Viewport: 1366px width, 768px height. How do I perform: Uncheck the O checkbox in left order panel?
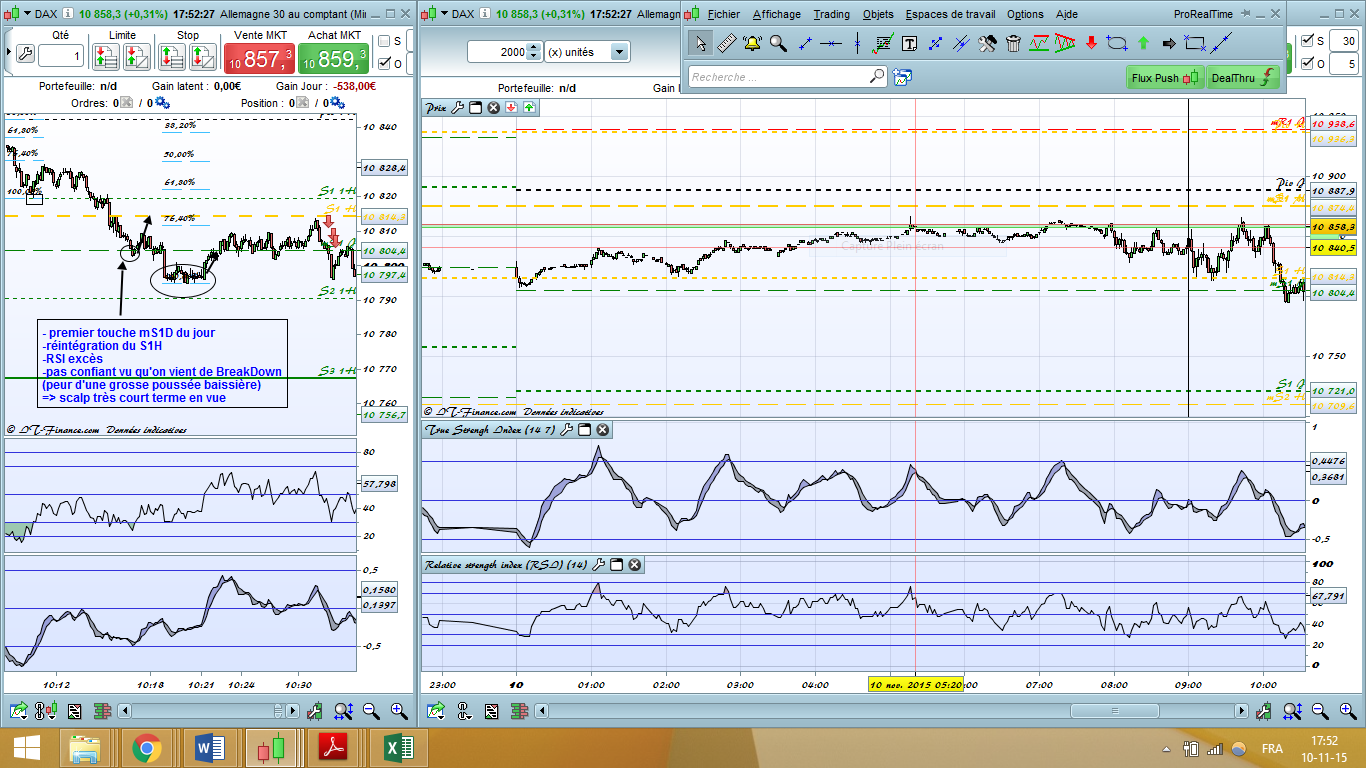pyautogui.click(x=384, y=64)
